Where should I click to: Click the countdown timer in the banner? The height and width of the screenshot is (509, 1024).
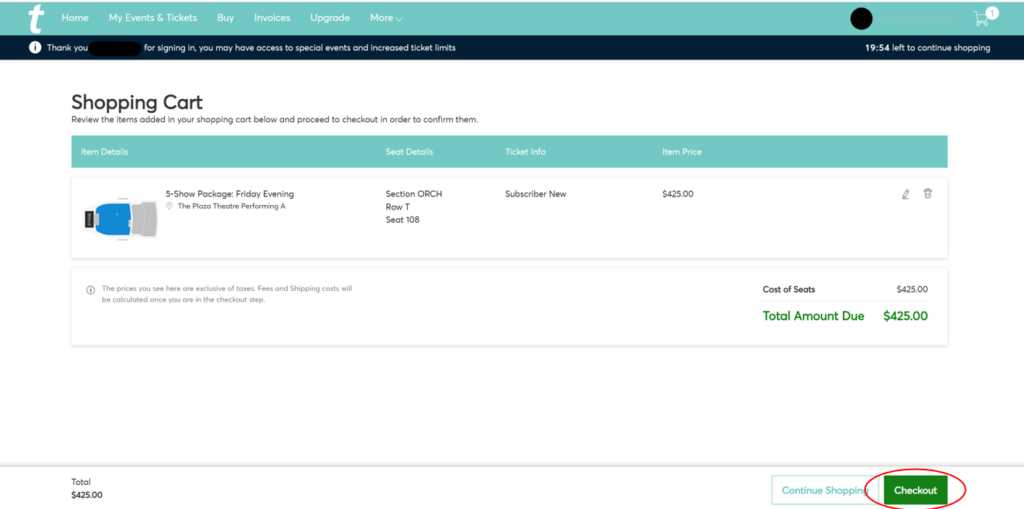927,47
